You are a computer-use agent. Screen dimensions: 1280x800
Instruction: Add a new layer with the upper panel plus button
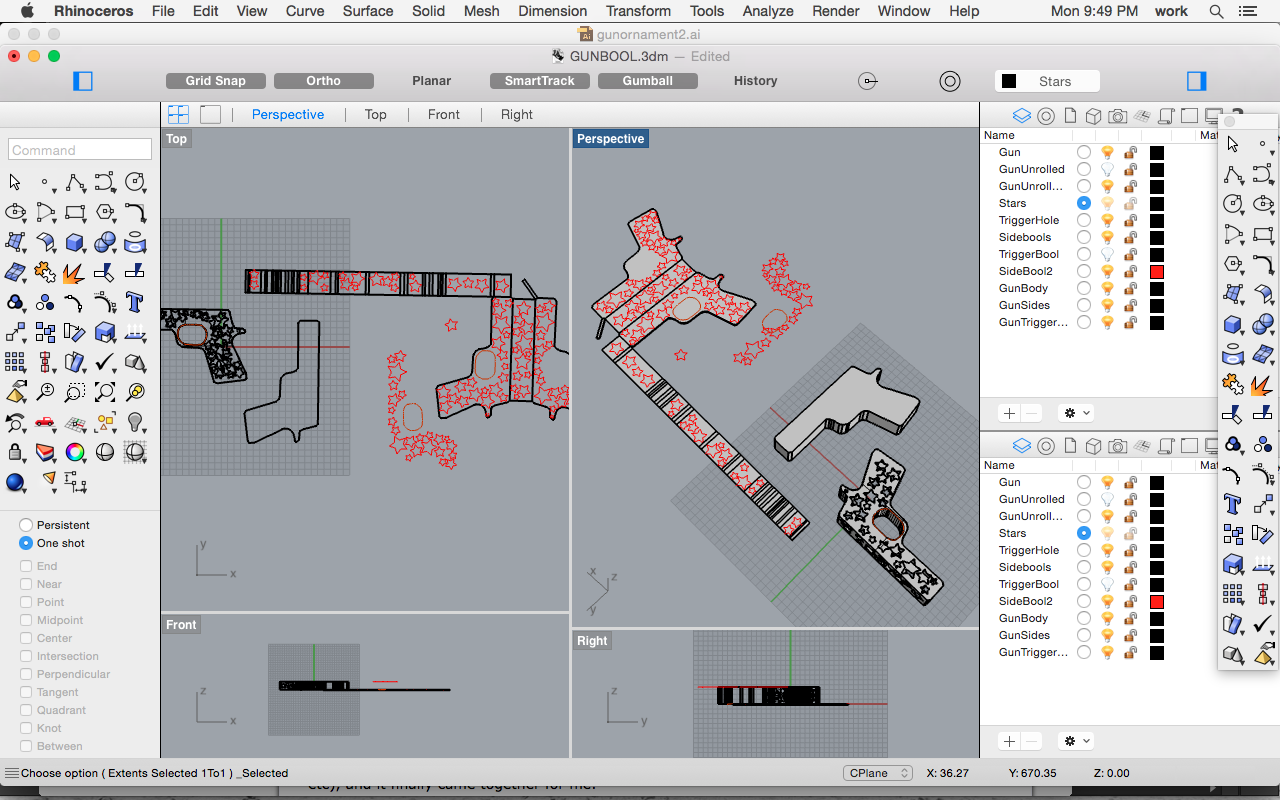point(1010,412)
